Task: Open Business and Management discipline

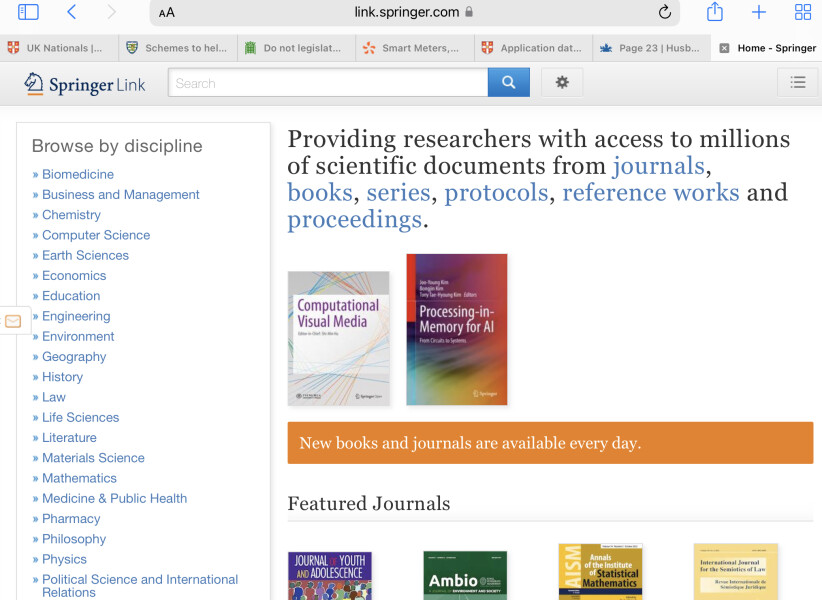Action: [121, 195]
